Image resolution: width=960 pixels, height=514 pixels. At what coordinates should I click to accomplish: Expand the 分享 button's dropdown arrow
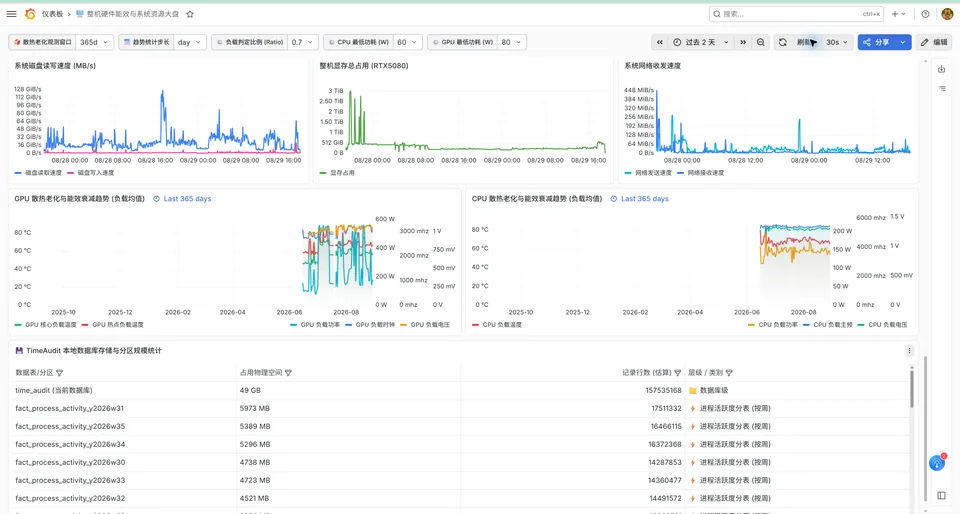(902, 42)
